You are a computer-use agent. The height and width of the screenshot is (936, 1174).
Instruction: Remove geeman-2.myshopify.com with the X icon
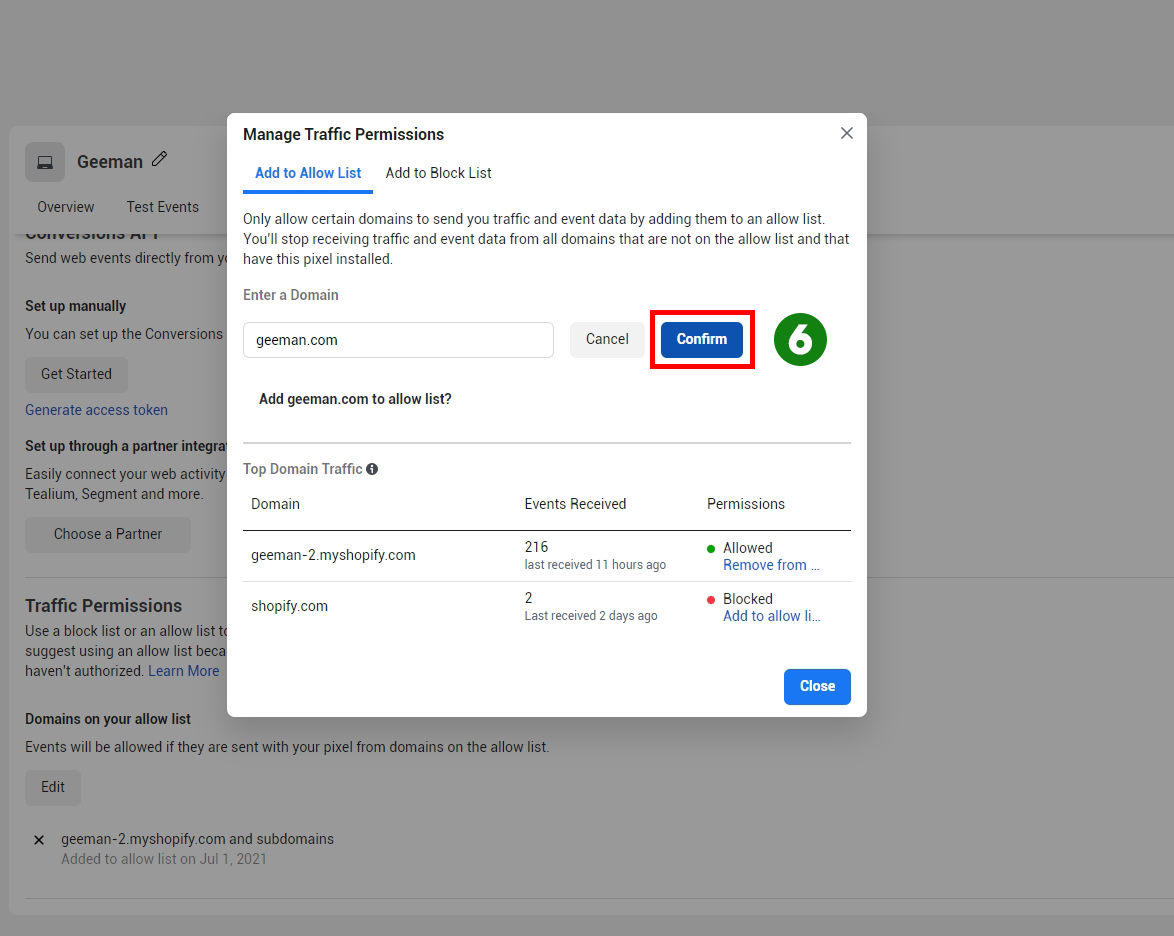click(39, 840)
